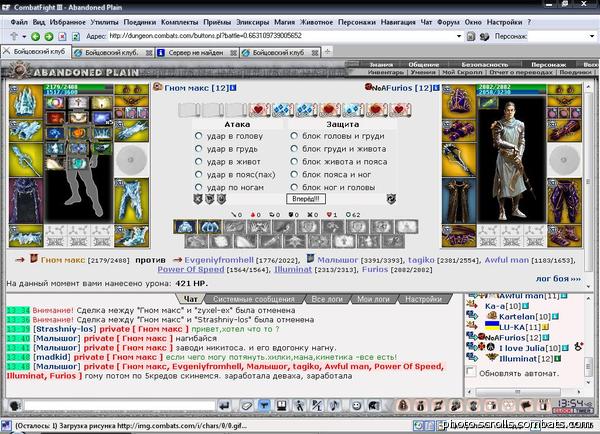Open the Инвентарь game menu link
600x434 pixels.
(386, 72)
